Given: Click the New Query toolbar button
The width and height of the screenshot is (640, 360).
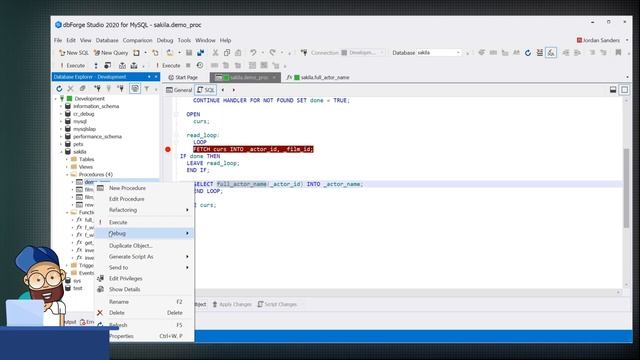Looking at the screenshot, I should pos(111,53).
